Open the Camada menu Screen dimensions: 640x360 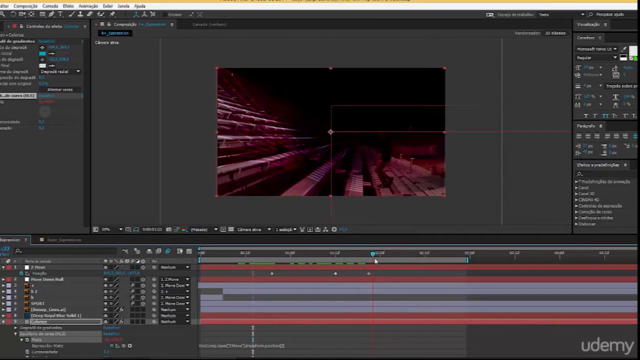click(50, 6)
